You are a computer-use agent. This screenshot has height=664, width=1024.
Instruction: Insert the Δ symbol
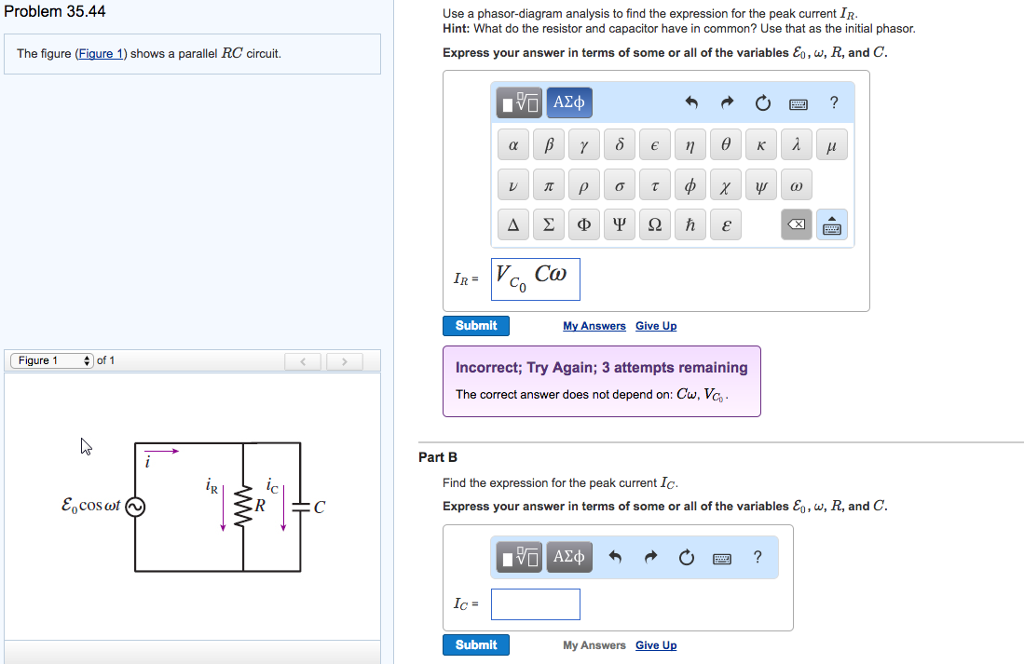(512, 224)
